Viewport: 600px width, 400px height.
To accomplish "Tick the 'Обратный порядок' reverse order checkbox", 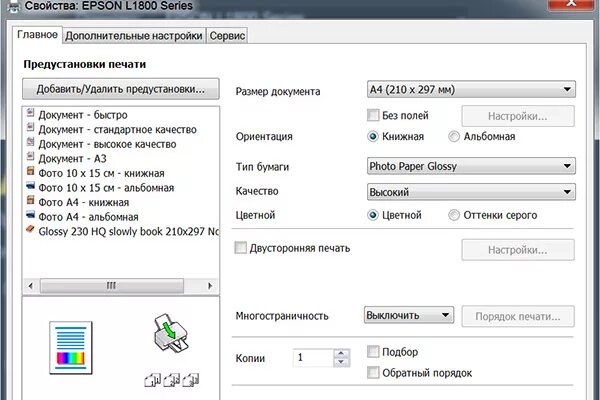I will click(373, 372).
